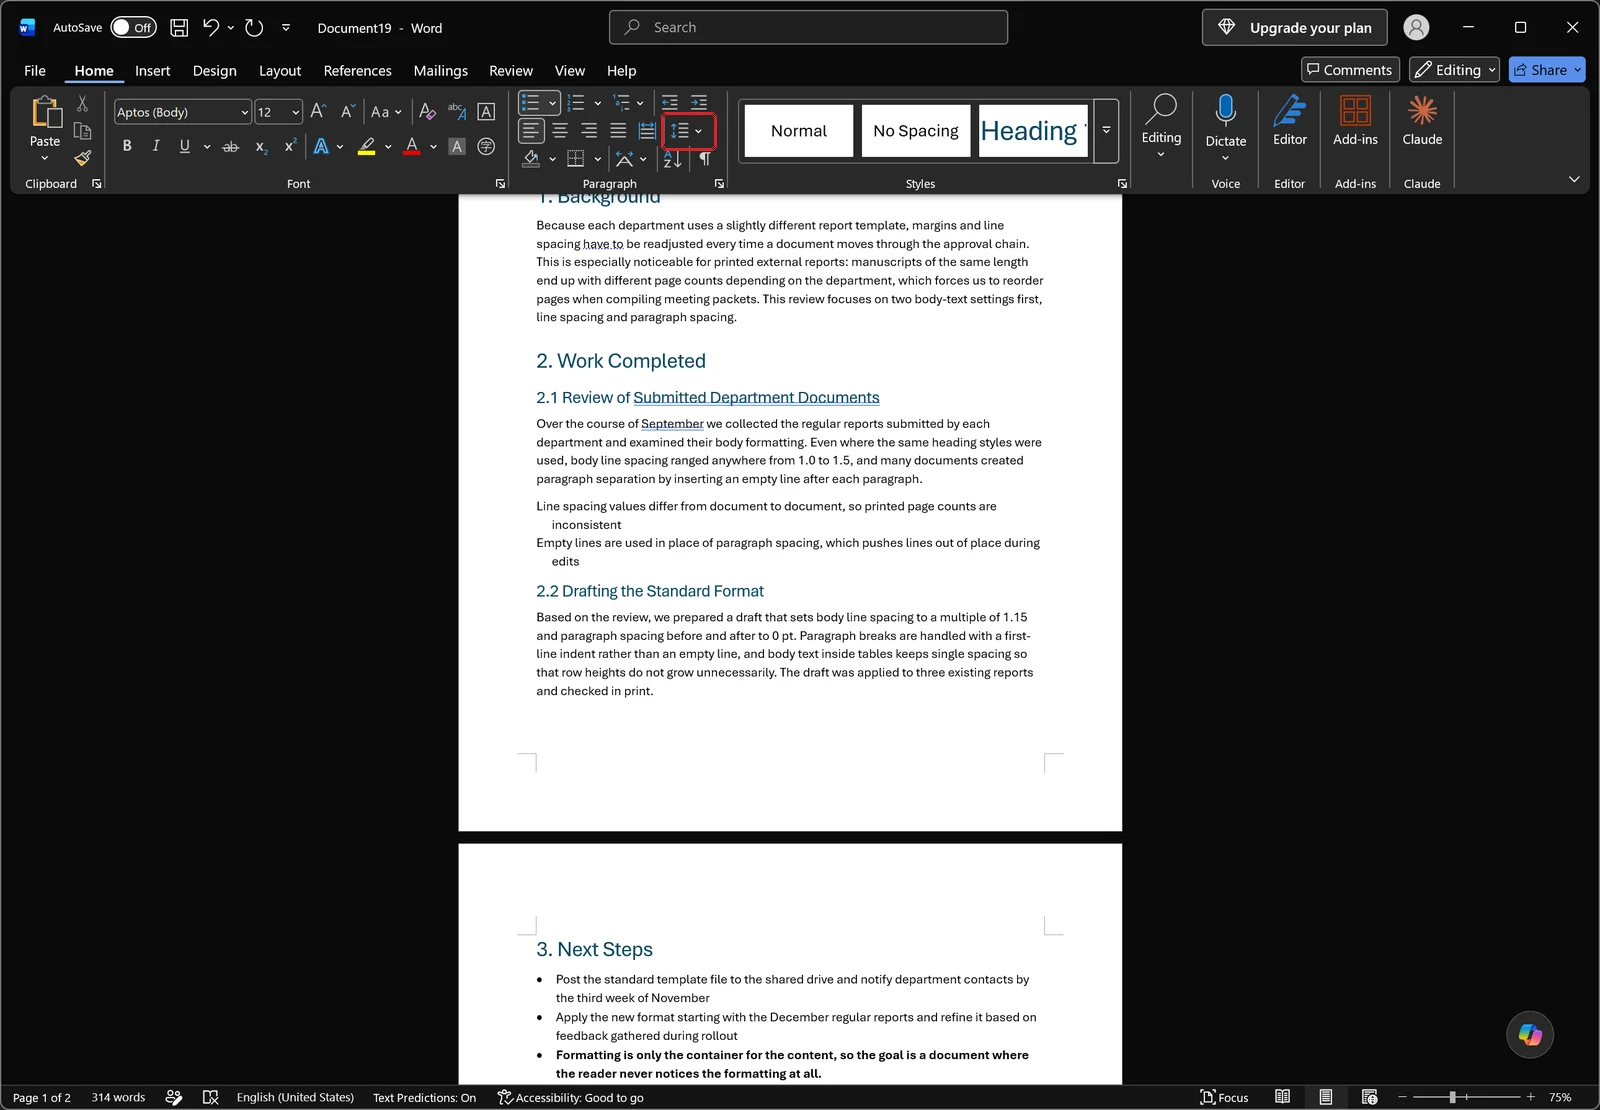Apply superscript formatting
This screenshot has width=1600, height=1110.
(290, 147)
